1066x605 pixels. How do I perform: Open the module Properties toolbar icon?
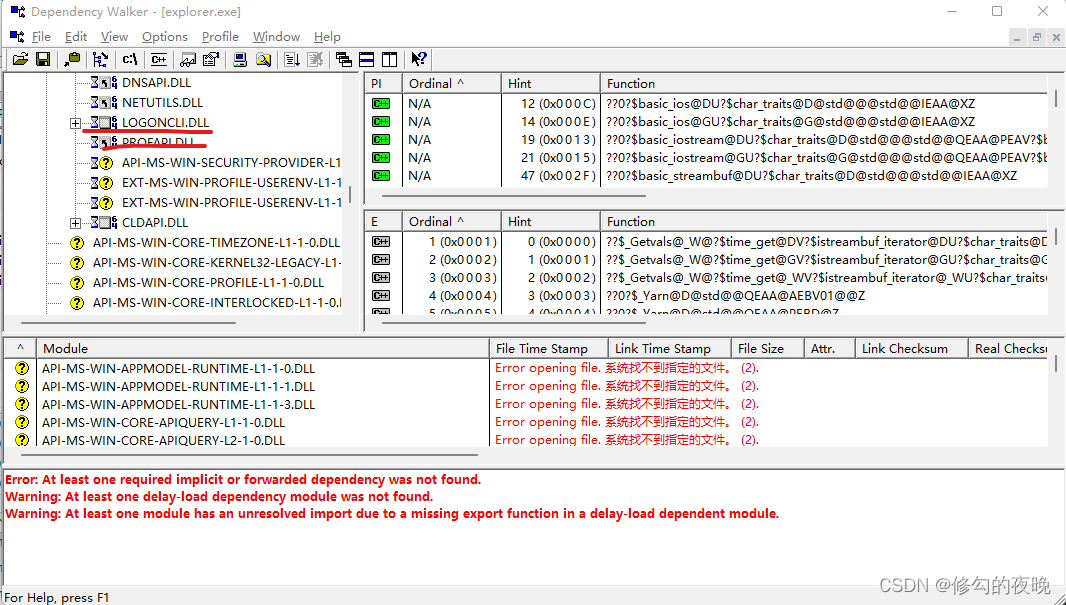point(211,59)
